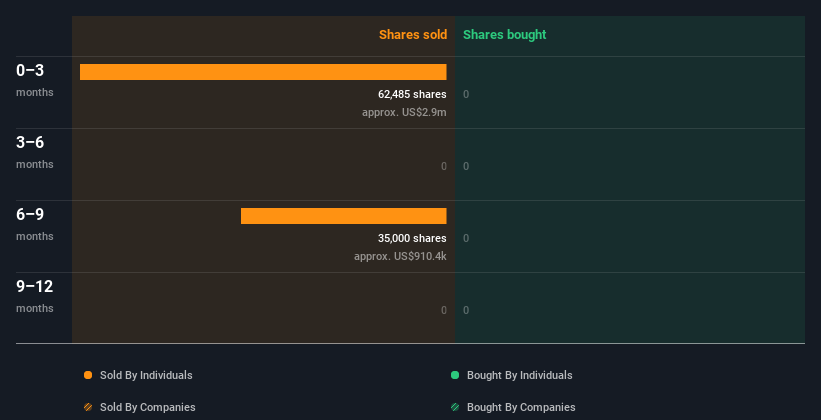Click the '62,485 shares' value
This screenshot has height=420, width=821.
412,94
